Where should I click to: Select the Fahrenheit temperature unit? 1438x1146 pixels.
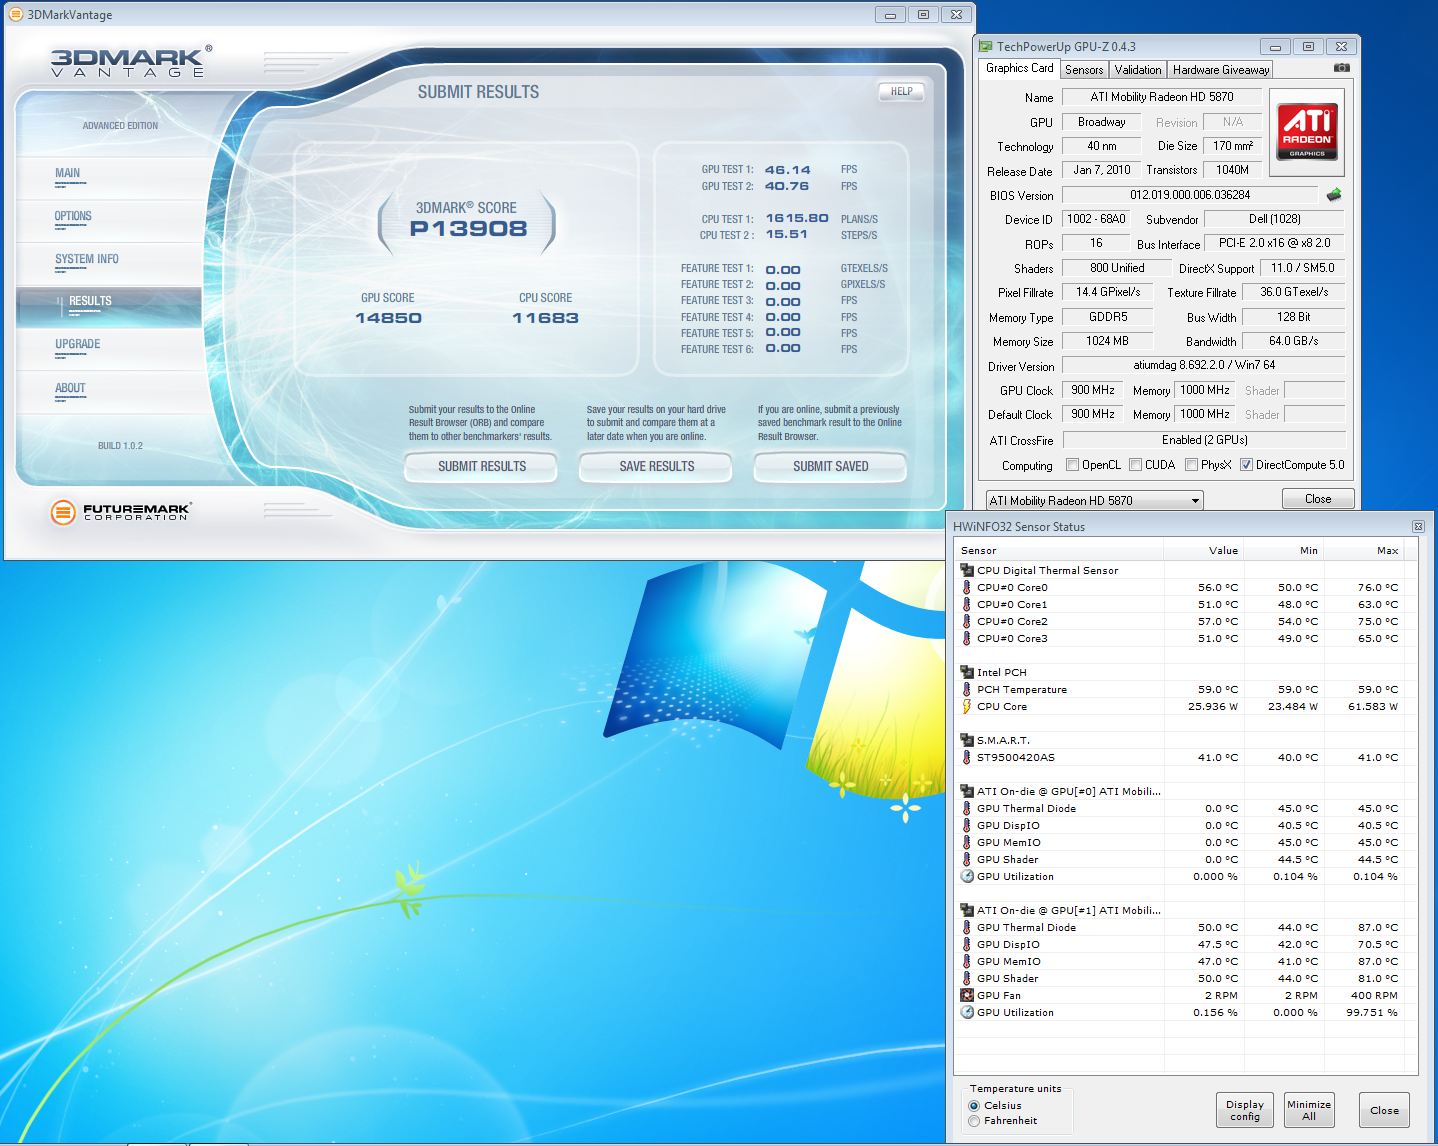coord(974,1121)
